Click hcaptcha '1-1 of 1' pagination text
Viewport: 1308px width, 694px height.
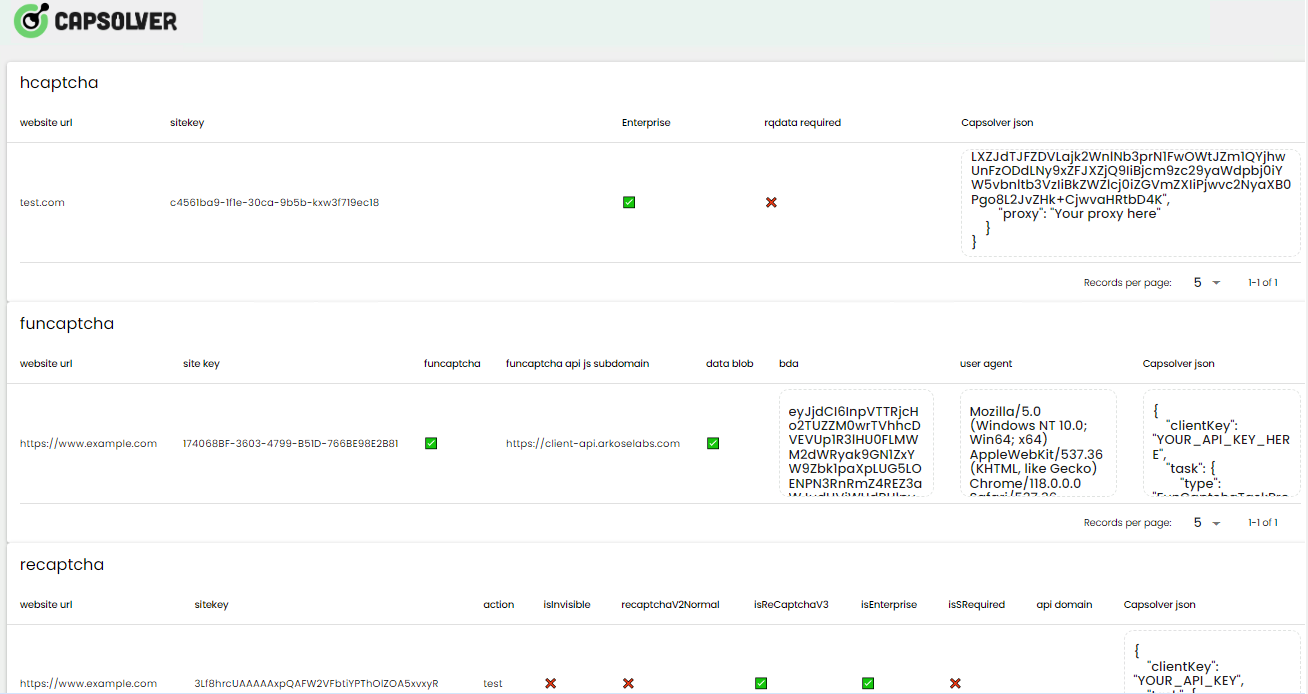pyautogui.click(x=1263, y=283)
